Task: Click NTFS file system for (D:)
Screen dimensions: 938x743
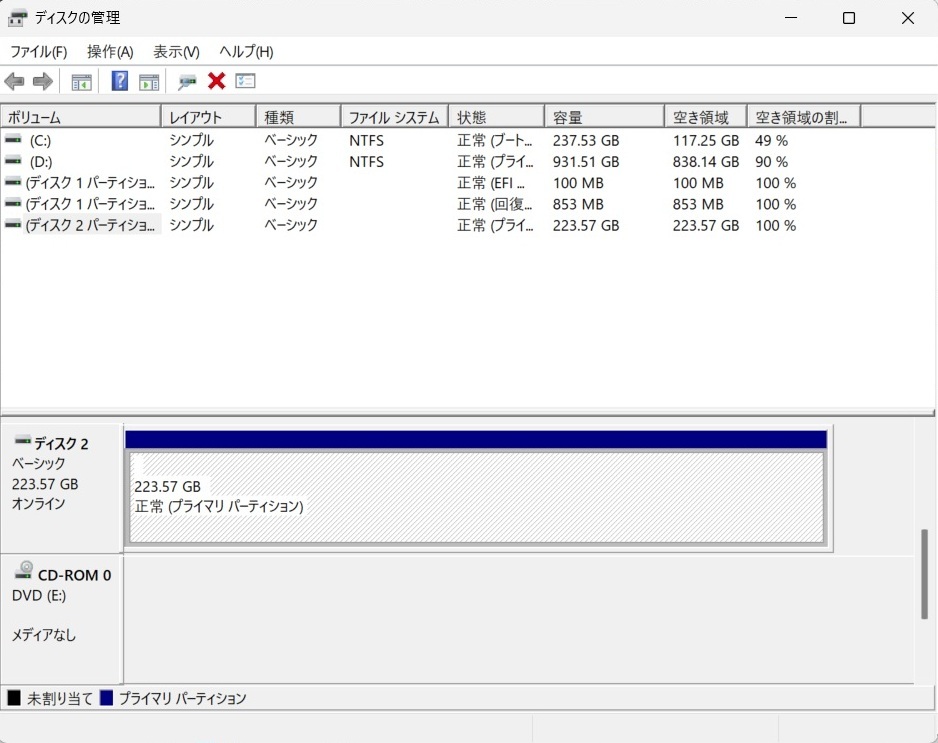Action: [x=366, y=162]
